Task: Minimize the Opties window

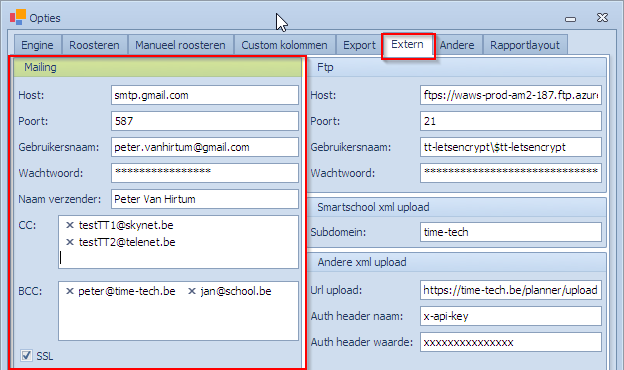Action: coord(570,19)
